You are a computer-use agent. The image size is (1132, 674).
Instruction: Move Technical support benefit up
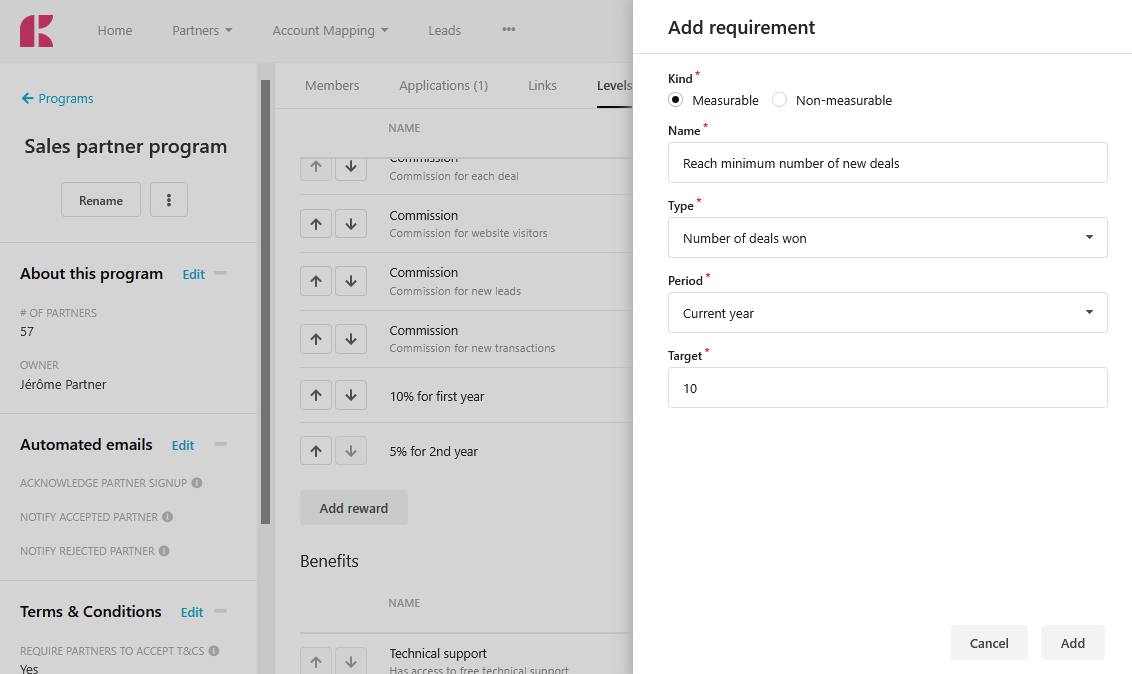click(316, 660)
